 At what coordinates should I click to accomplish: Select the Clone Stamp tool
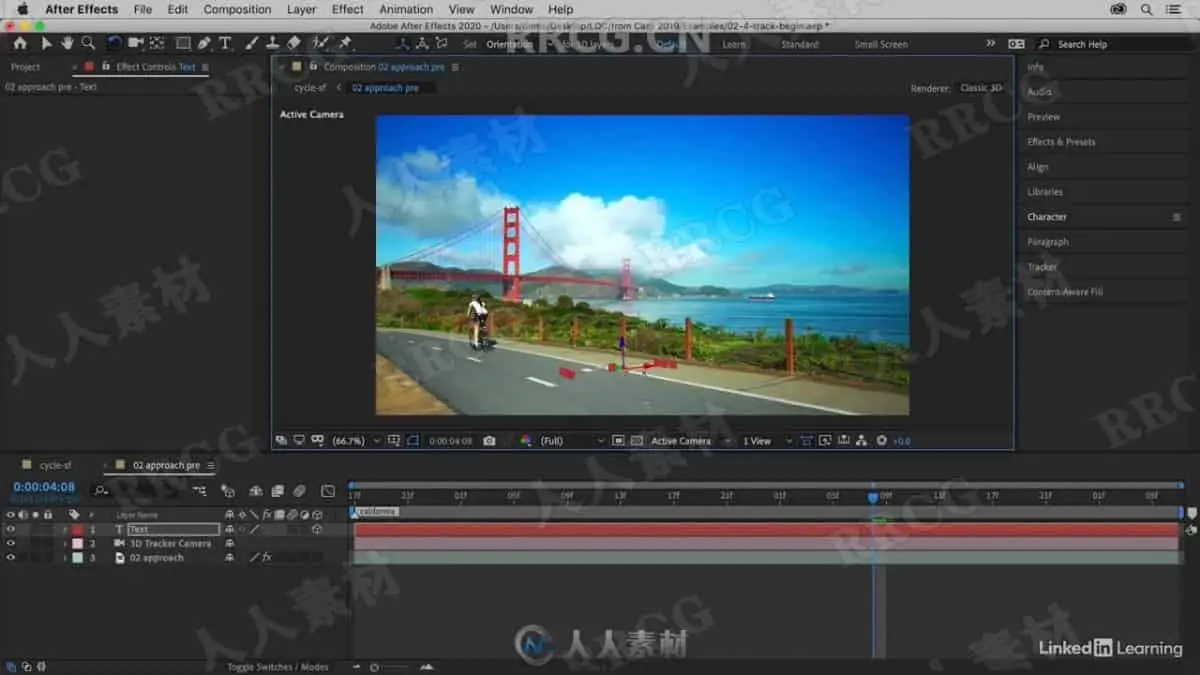[x=272, y=43]
